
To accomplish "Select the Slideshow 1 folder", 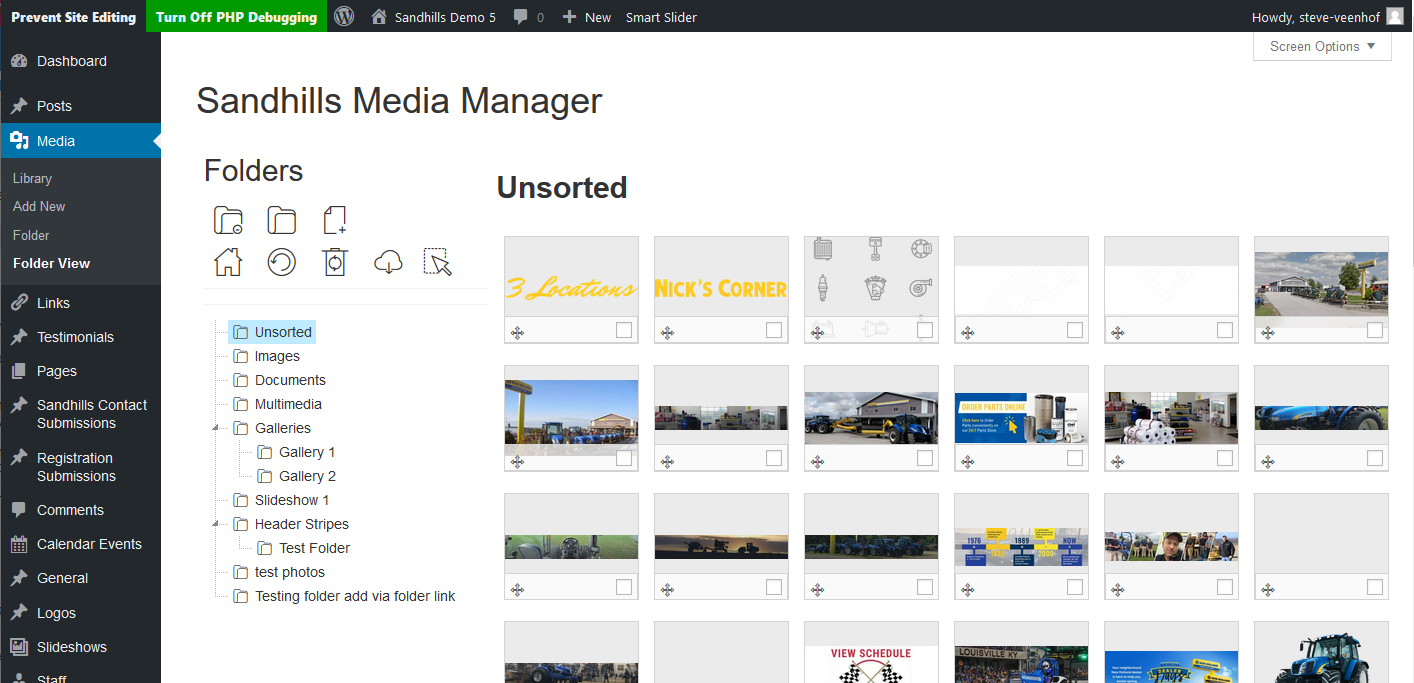I will 282,500.
